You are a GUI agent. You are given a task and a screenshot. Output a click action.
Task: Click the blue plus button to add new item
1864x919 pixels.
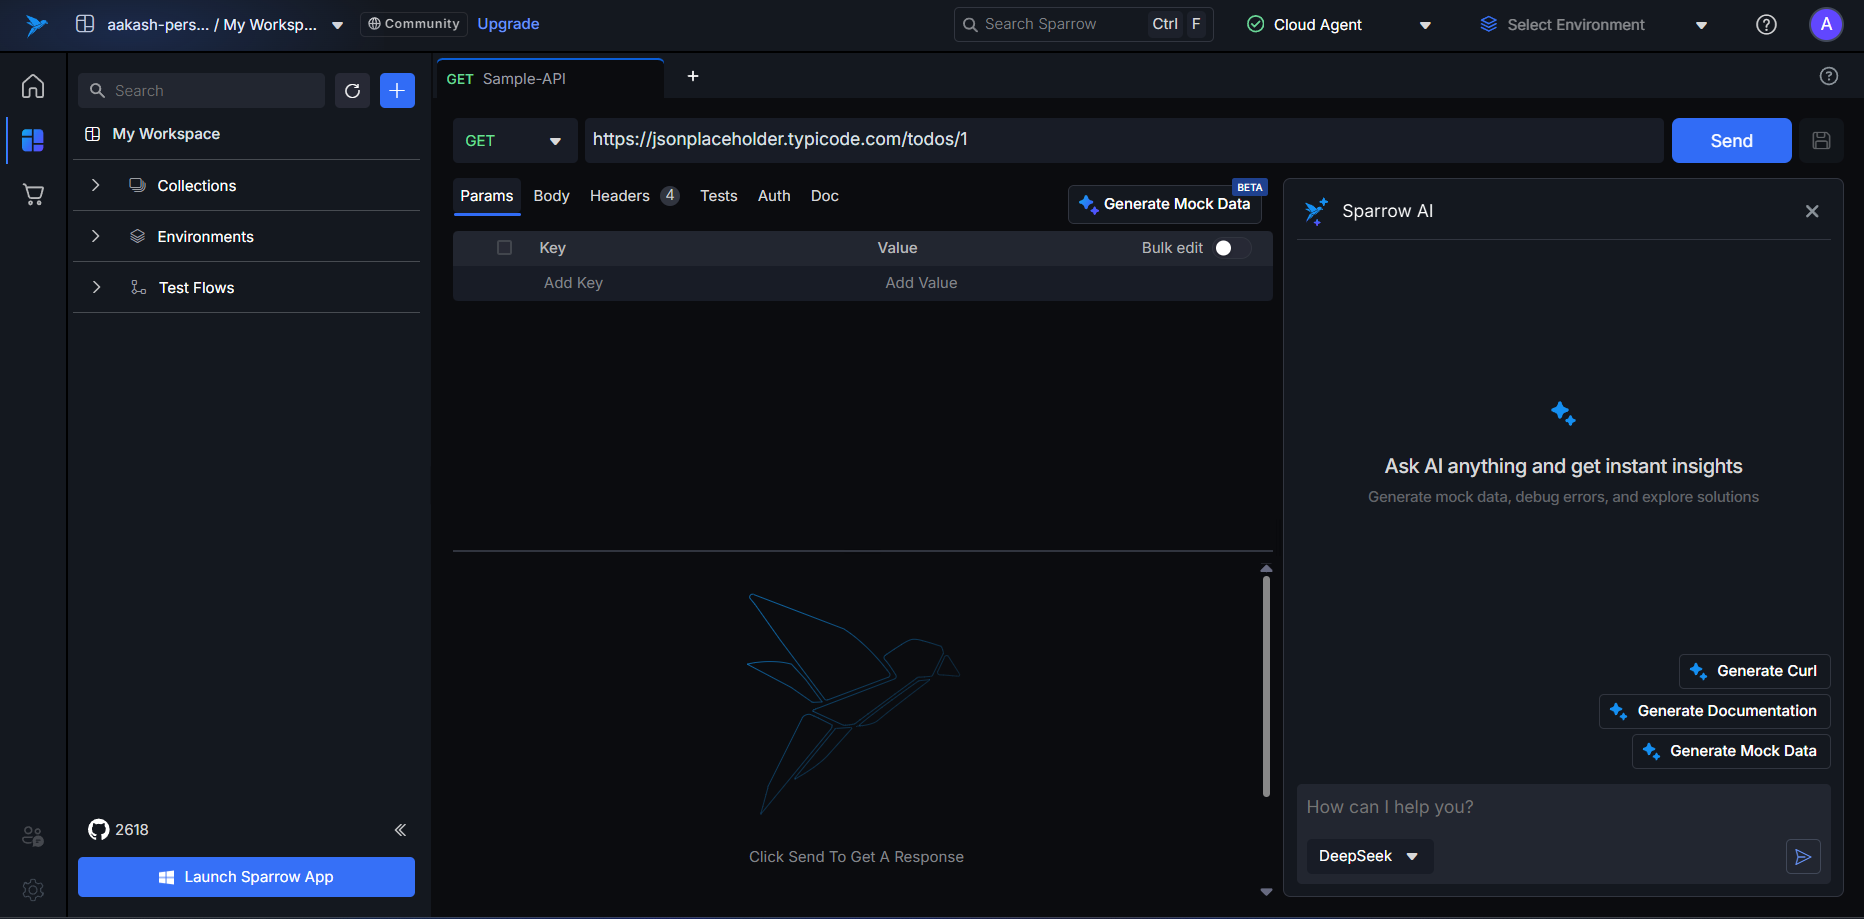tap(397, 91)
